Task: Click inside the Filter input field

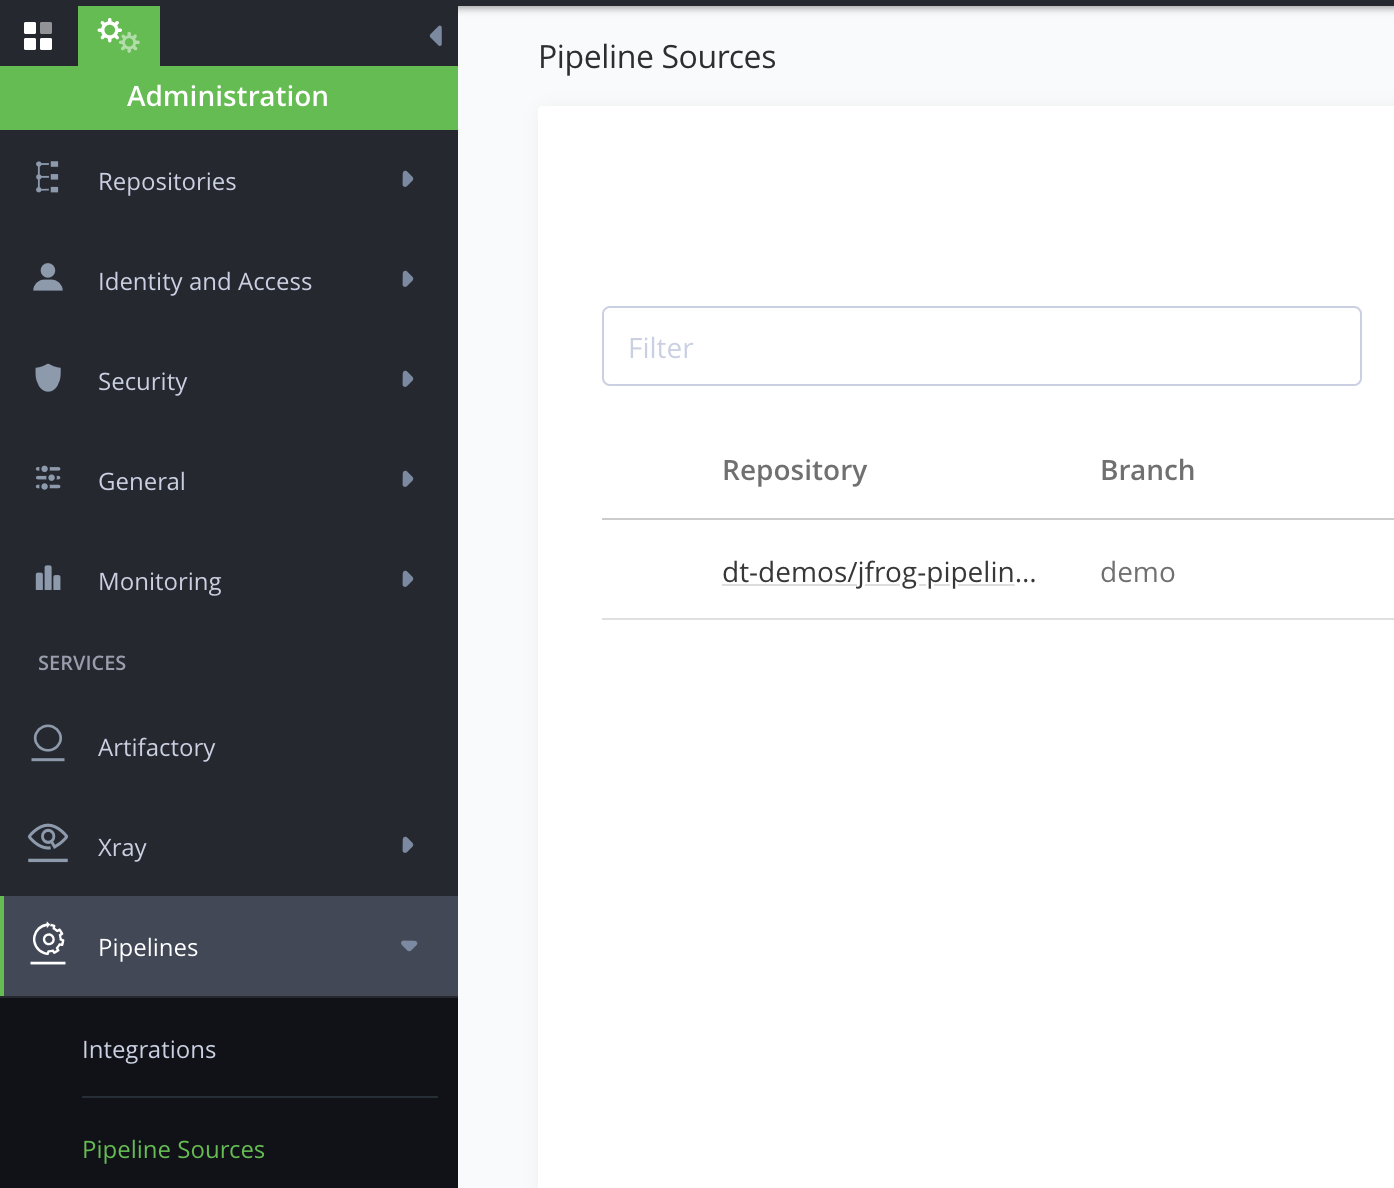Action: 980,346
